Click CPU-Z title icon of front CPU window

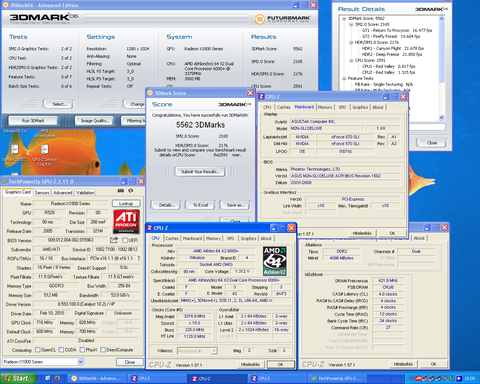150,228
